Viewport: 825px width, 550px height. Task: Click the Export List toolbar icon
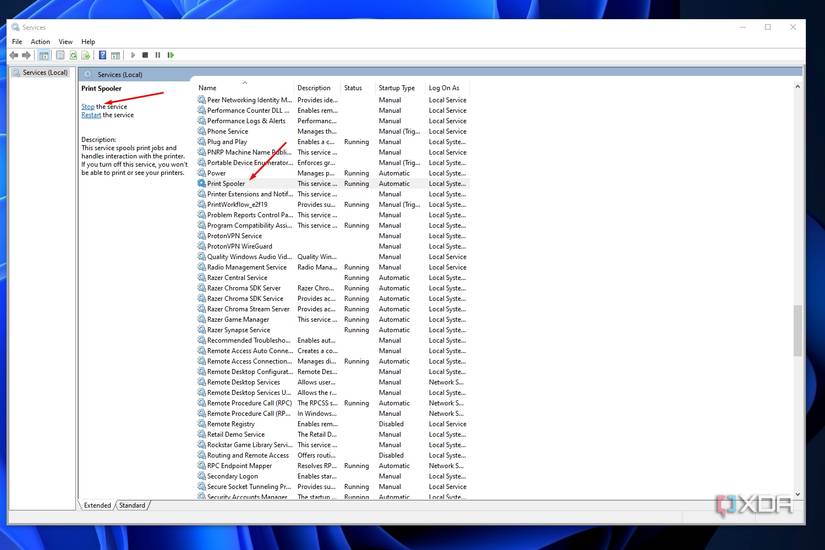(x=85, y=55)
